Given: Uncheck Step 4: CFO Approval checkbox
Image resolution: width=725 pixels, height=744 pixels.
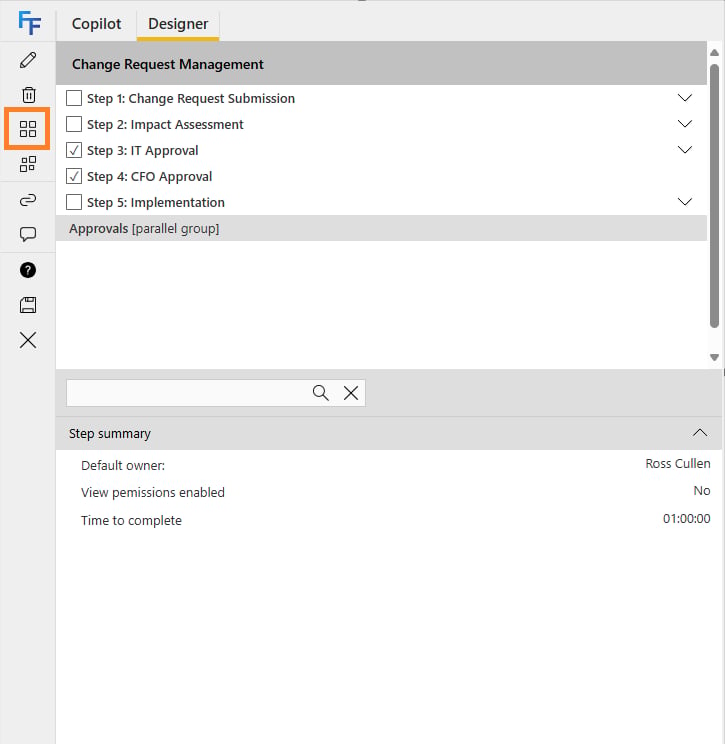Looking at the screenshot, I should click(x=74, y=177).
